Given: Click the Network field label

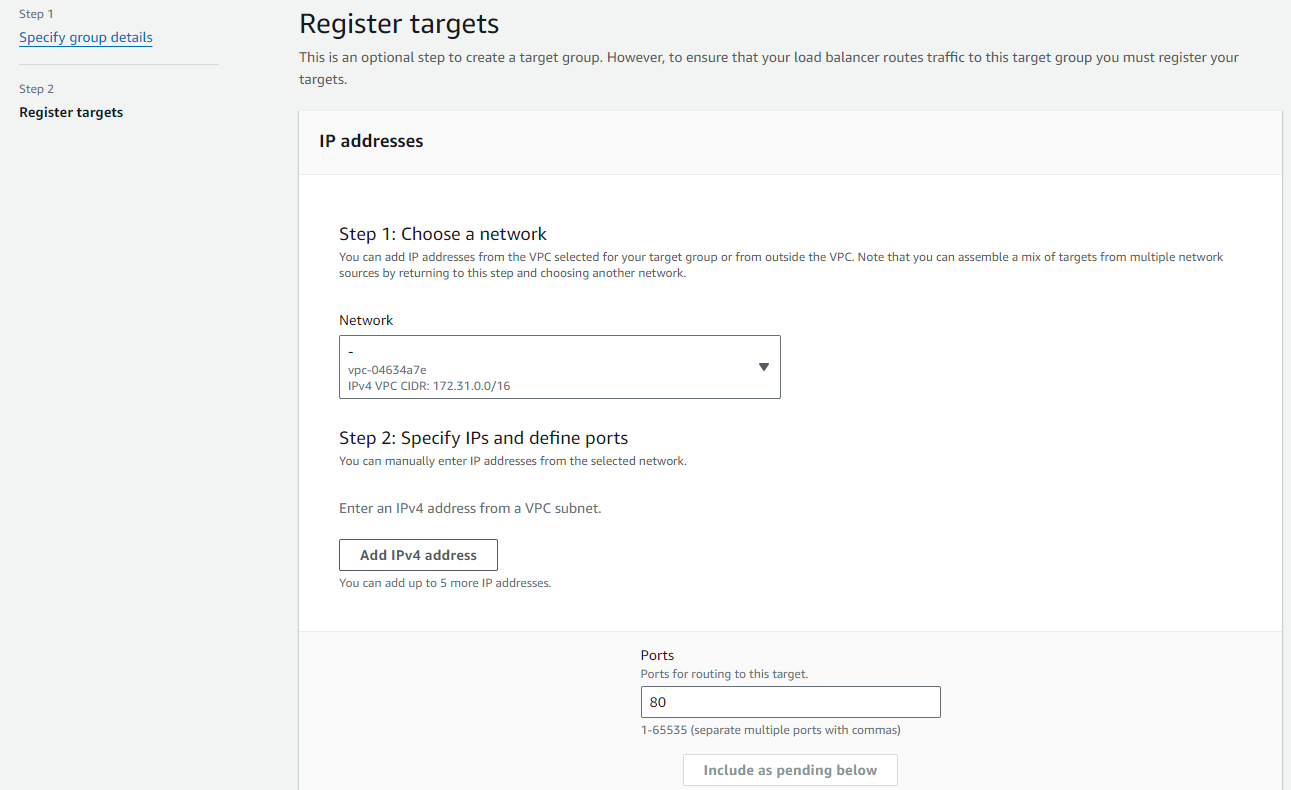Looking at the screenshot, I should (366, 321).
